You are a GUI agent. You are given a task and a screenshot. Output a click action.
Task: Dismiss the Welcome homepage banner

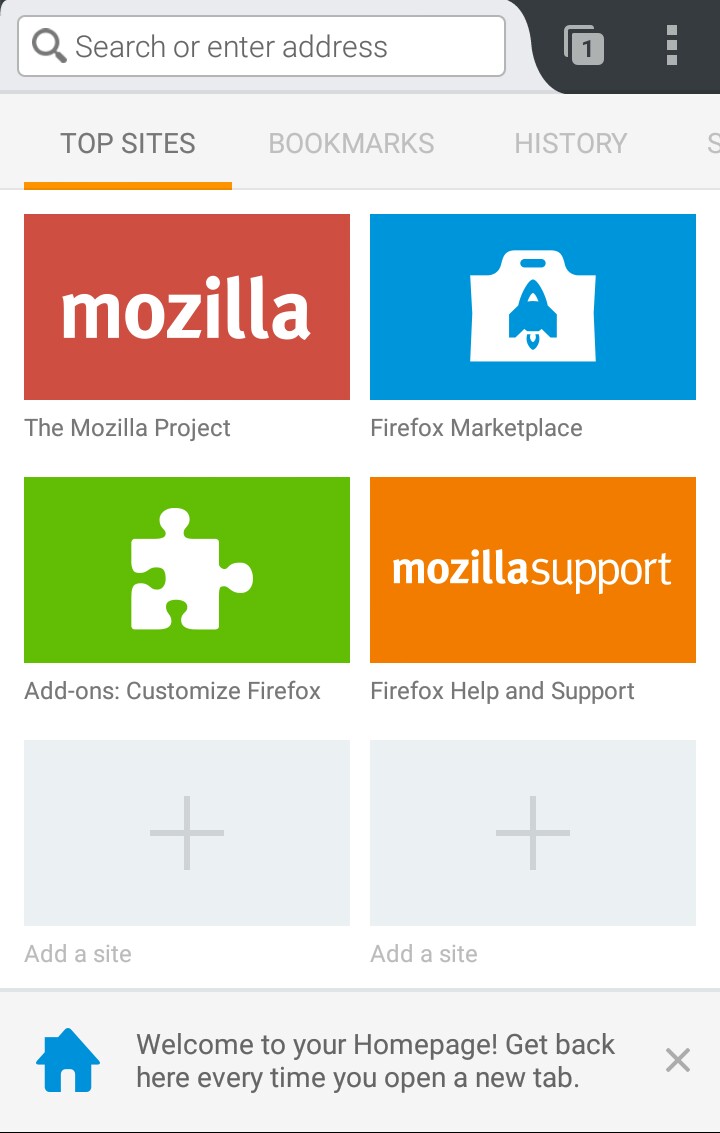pyautogui.click(x=678, y=1060)
